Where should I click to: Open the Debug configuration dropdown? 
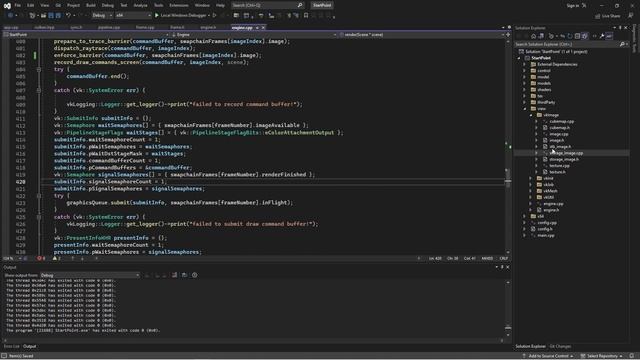(x=102, y=16)
